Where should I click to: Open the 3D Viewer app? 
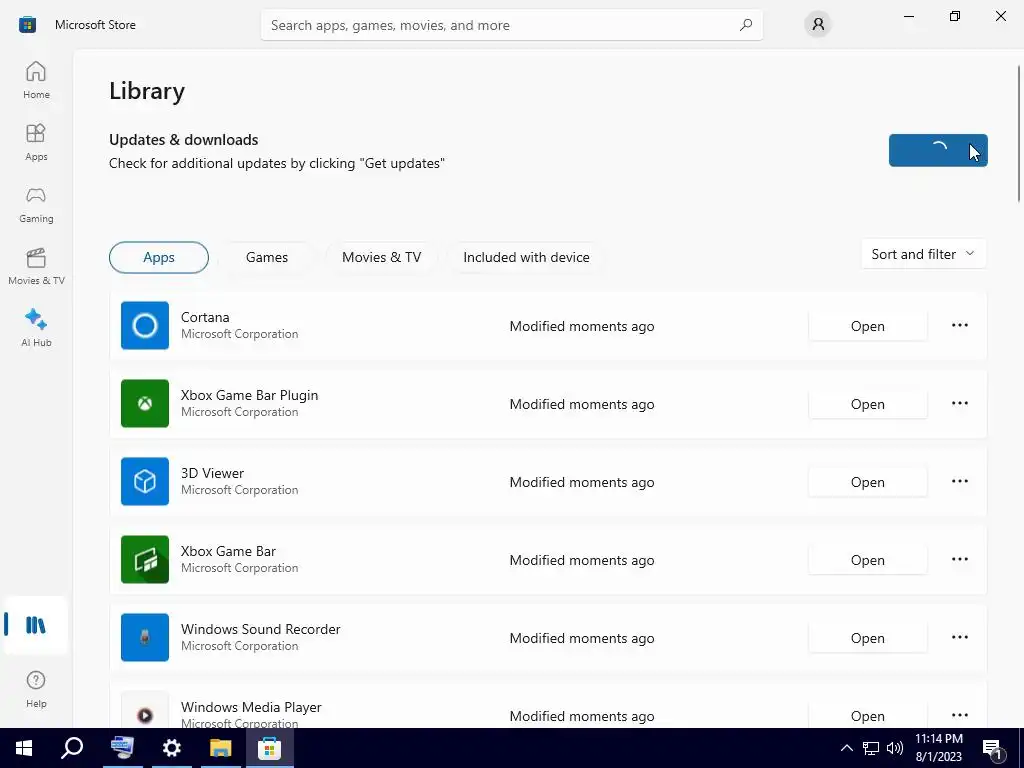pyautogui.click(x=867, y=482)
